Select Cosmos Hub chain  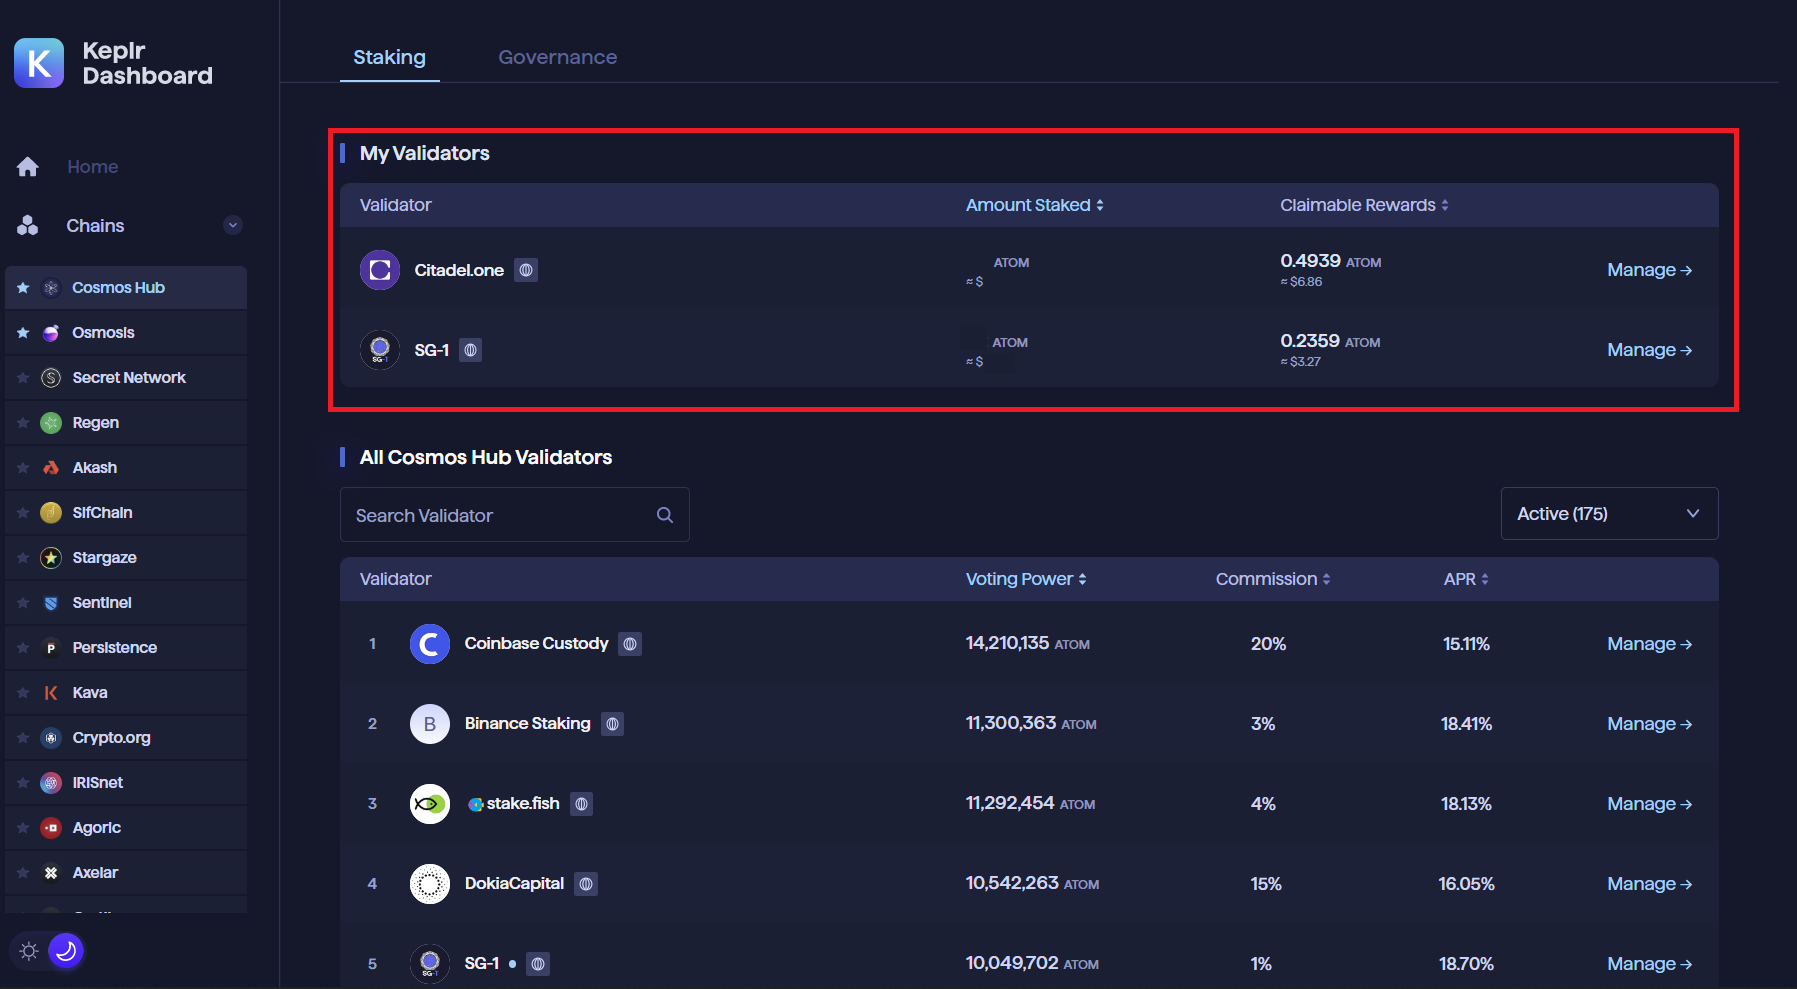pyautogui.click(x=126, y=288)
